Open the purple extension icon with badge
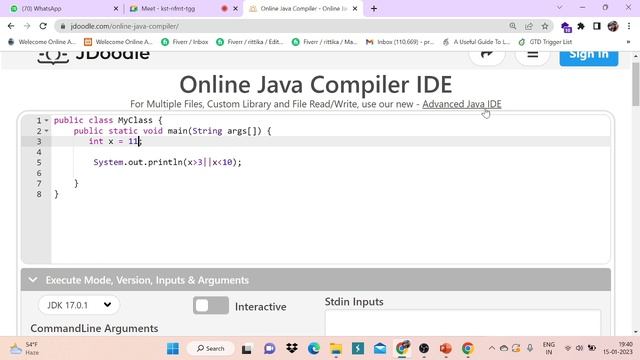This screenshot has width=640, height=360. point(566,27)
